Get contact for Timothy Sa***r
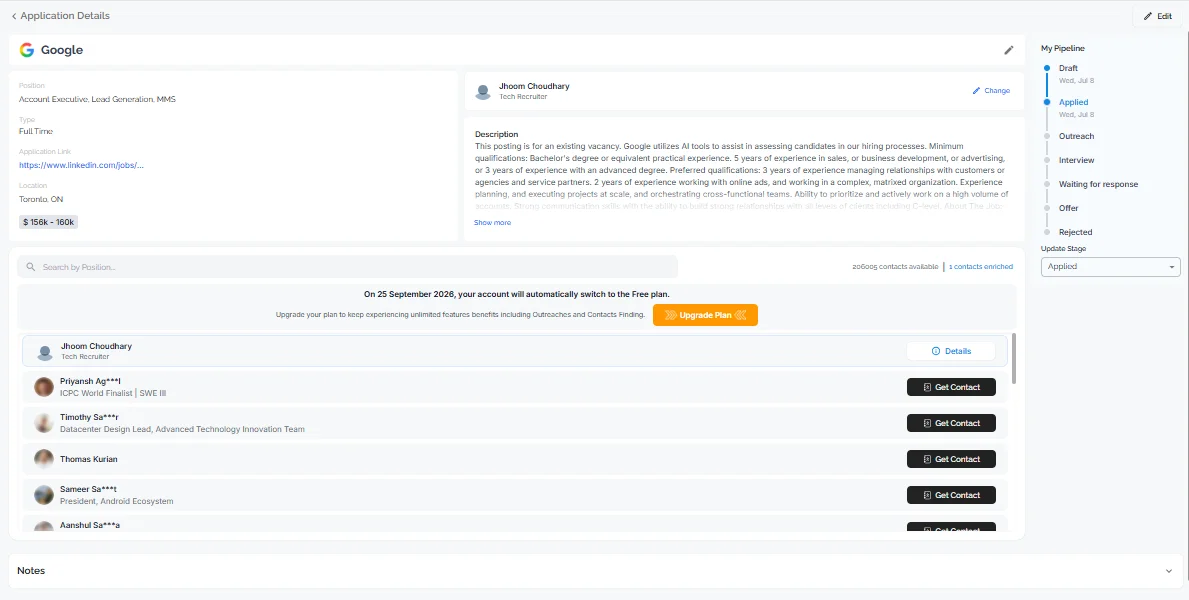 click(951, 423)
